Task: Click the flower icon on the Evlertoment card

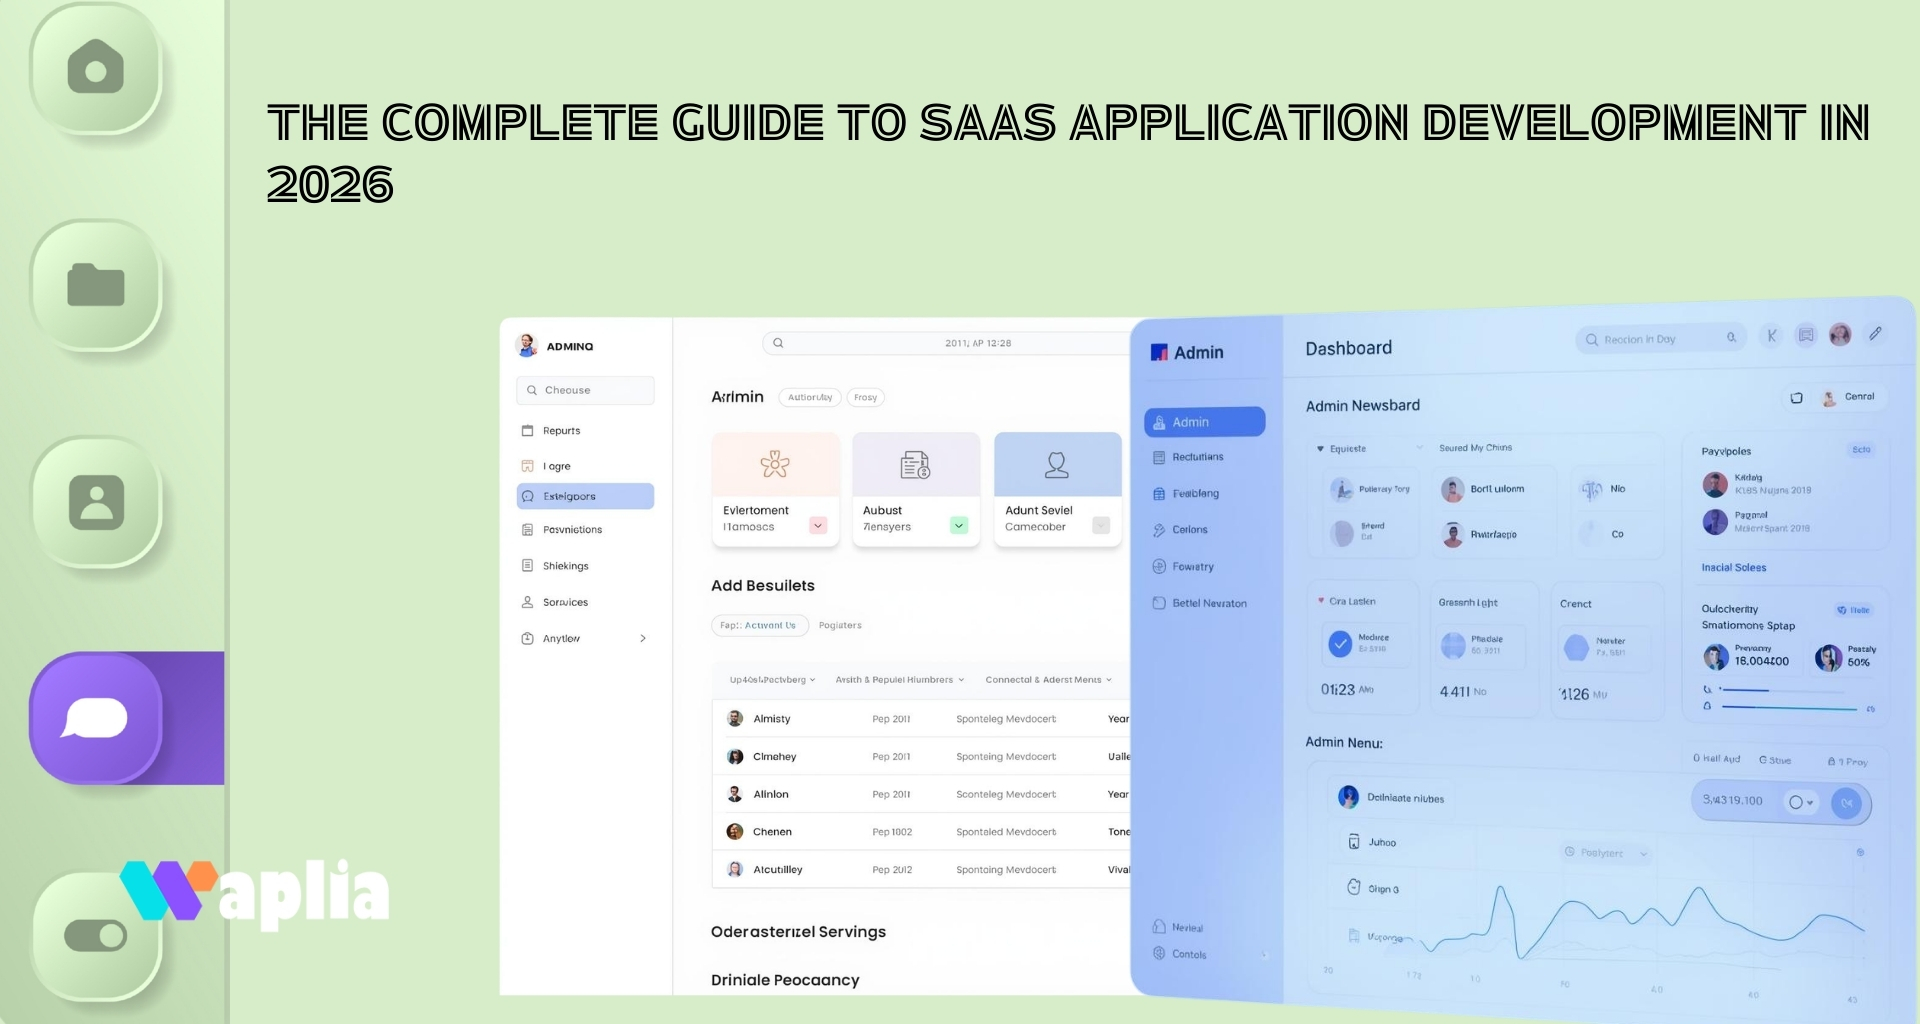Action: pos(776,464)
